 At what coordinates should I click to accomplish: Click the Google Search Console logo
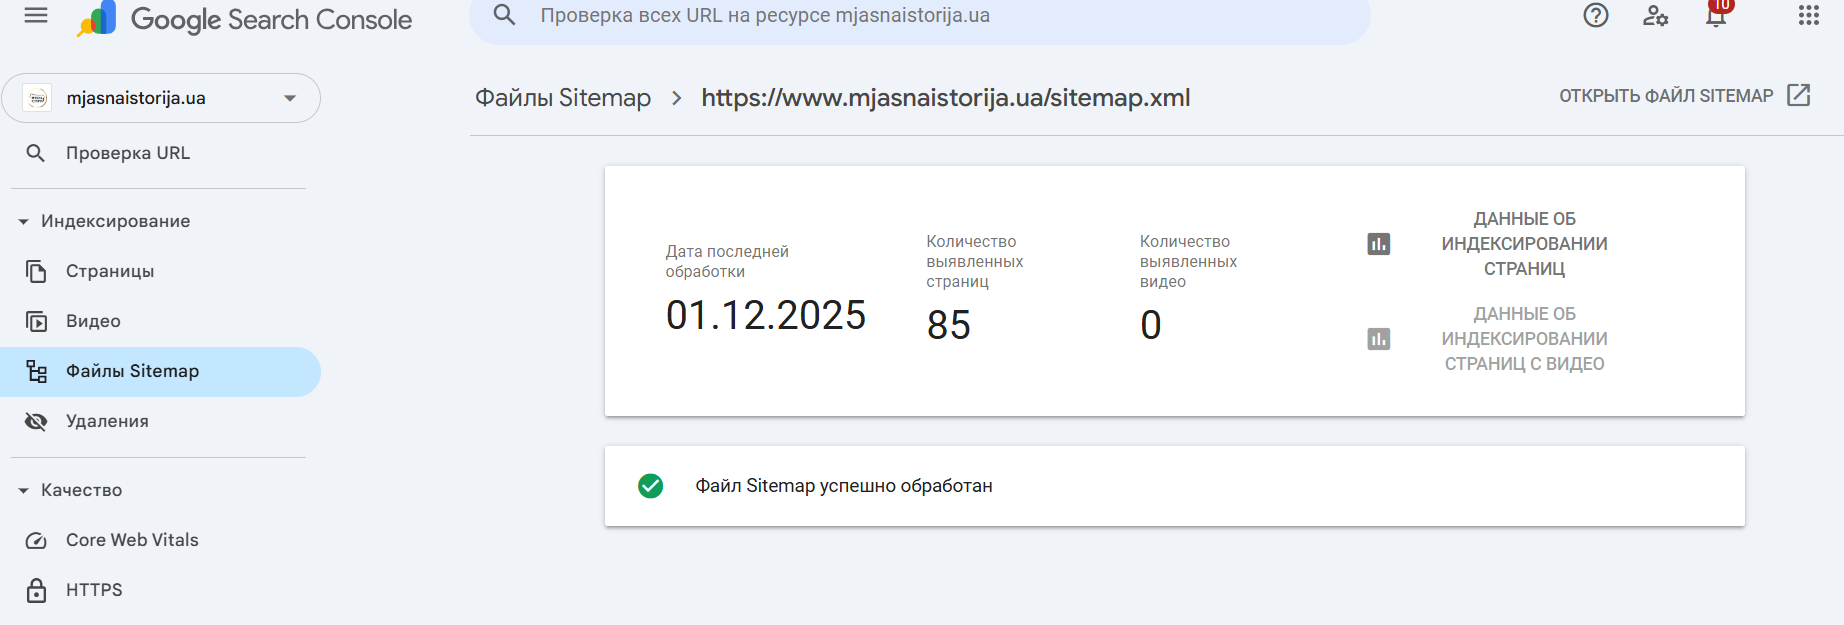click(x=244, y=19)
